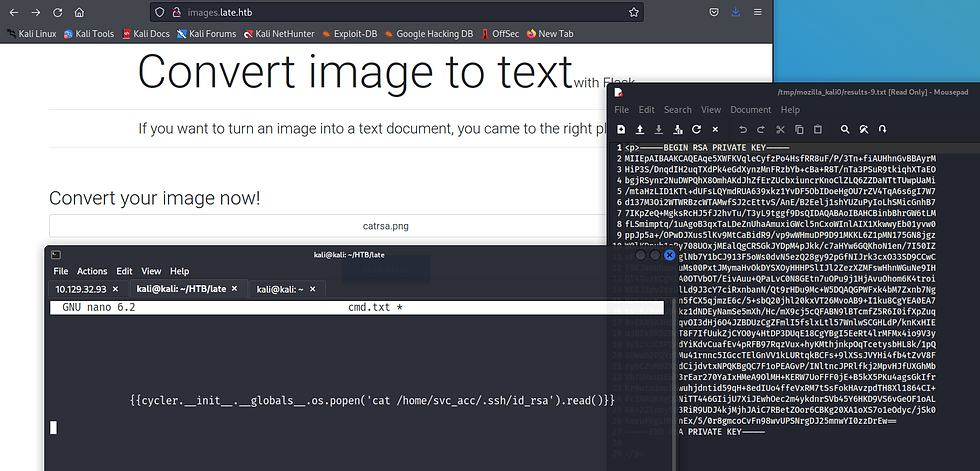The height and width of the screenshot is (471, 980).
Task: Open the Firefox home page
Action: point(79,12)
